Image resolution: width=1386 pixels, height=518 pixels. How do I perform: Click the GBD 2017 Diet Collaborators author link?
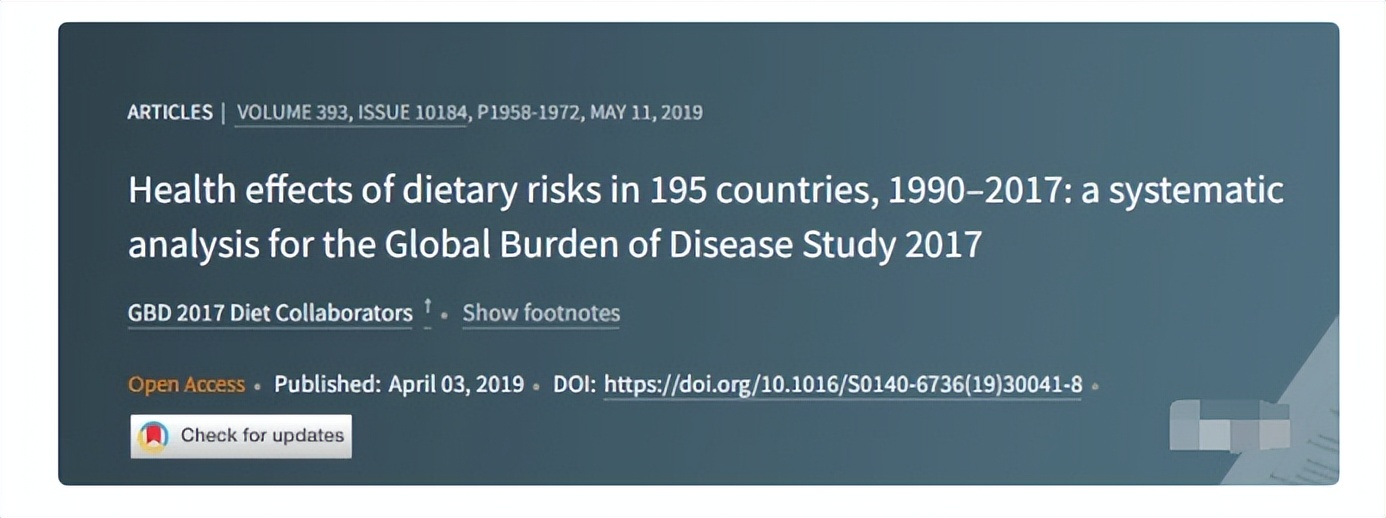(x=270, y=313)
